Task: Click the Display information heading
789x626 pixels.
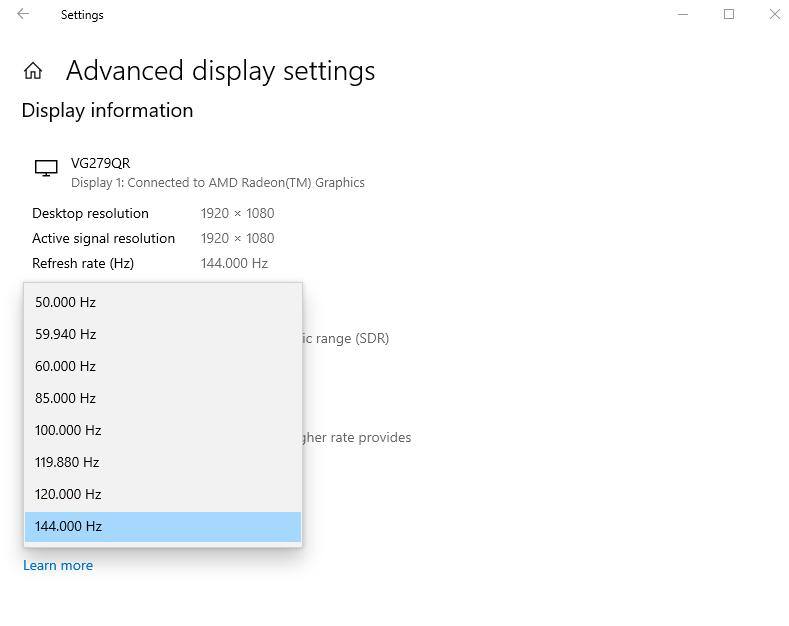Action: click(x=107, y=110)
